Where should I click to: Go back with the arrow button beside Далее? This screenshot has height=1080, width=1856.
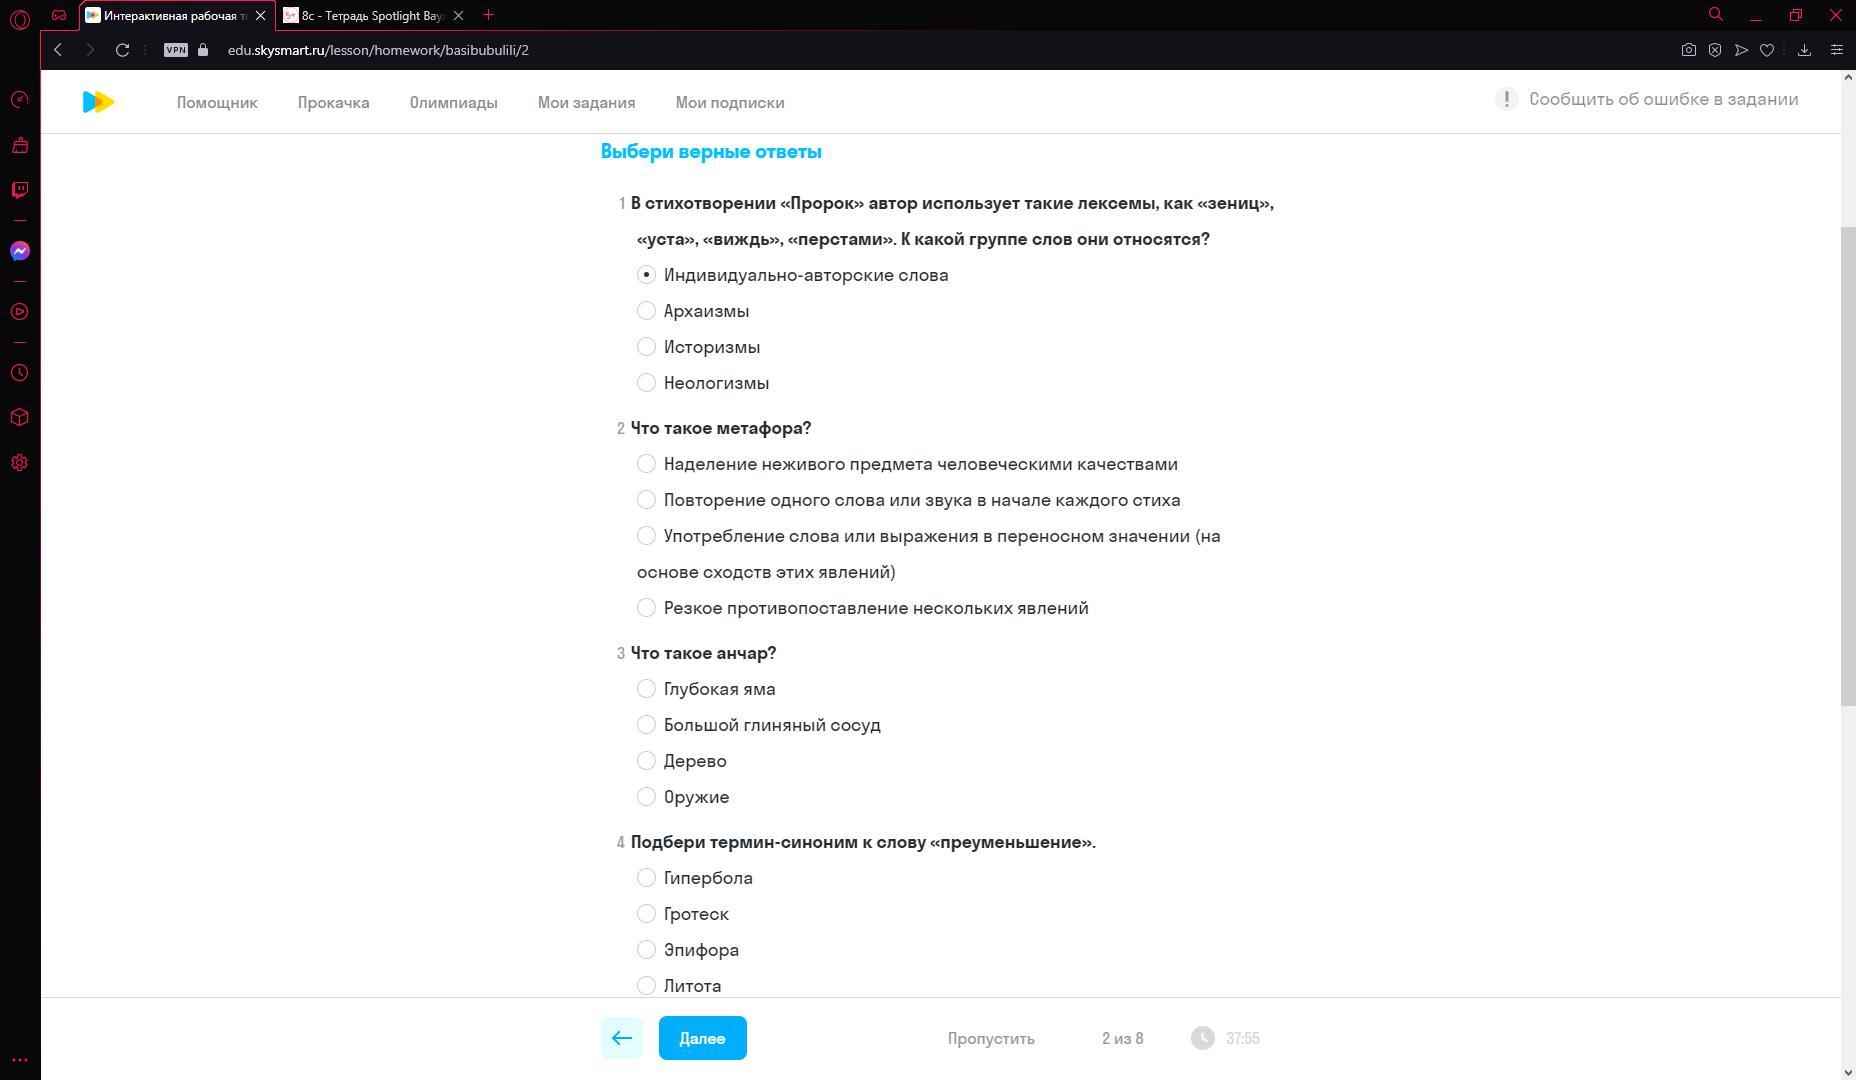[x=622, y=1038]
